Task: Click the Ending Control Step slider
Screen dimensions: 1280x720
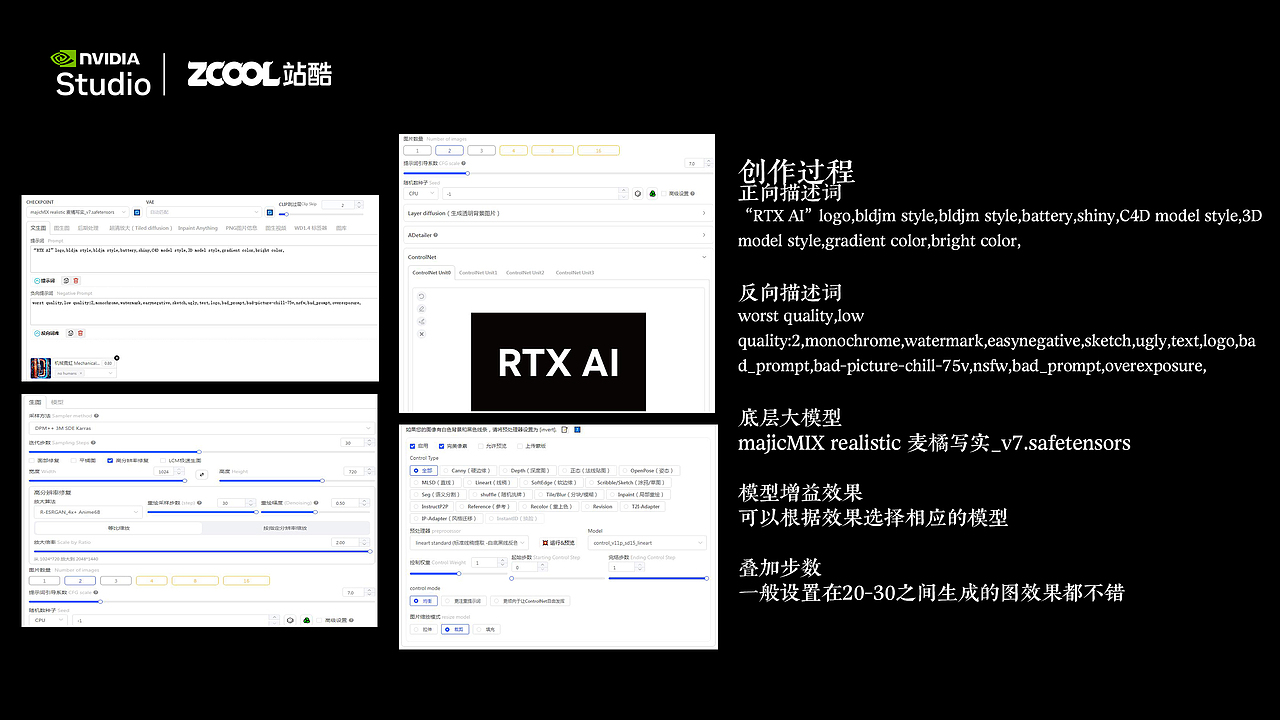Action: click(x=658, y=578)
